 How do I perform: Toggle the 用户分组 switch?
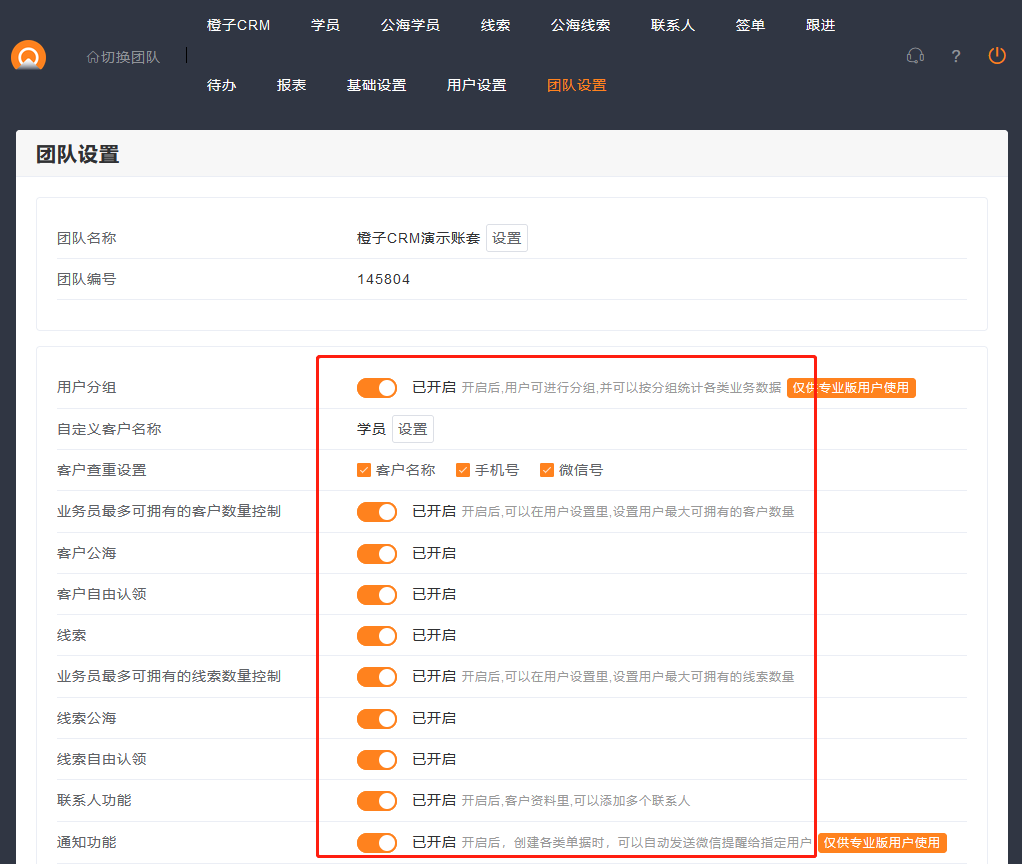[x=377, y=388]
